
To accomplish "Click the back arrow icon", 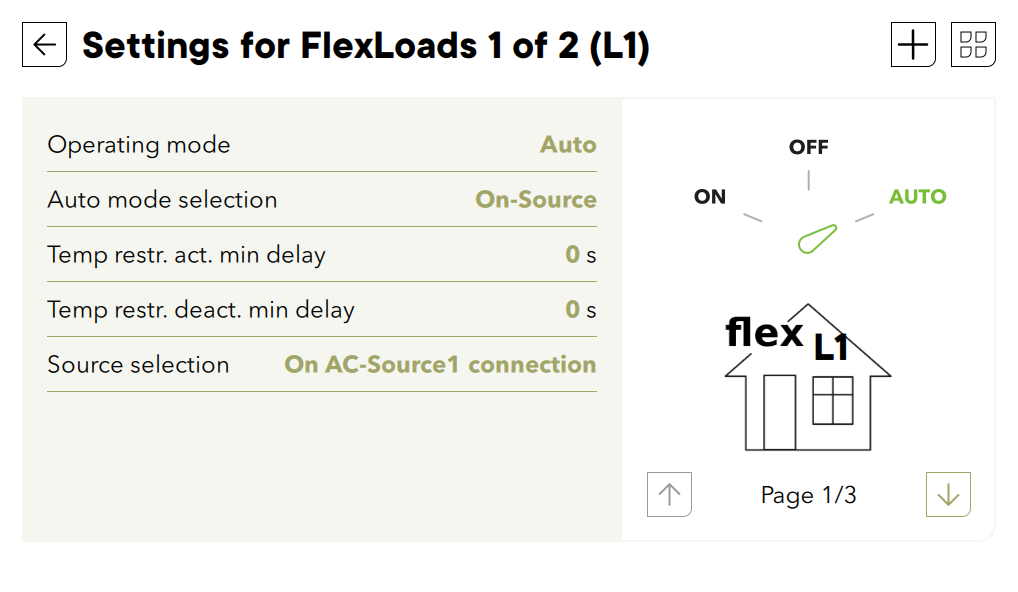I will click(x=44, y=45).
